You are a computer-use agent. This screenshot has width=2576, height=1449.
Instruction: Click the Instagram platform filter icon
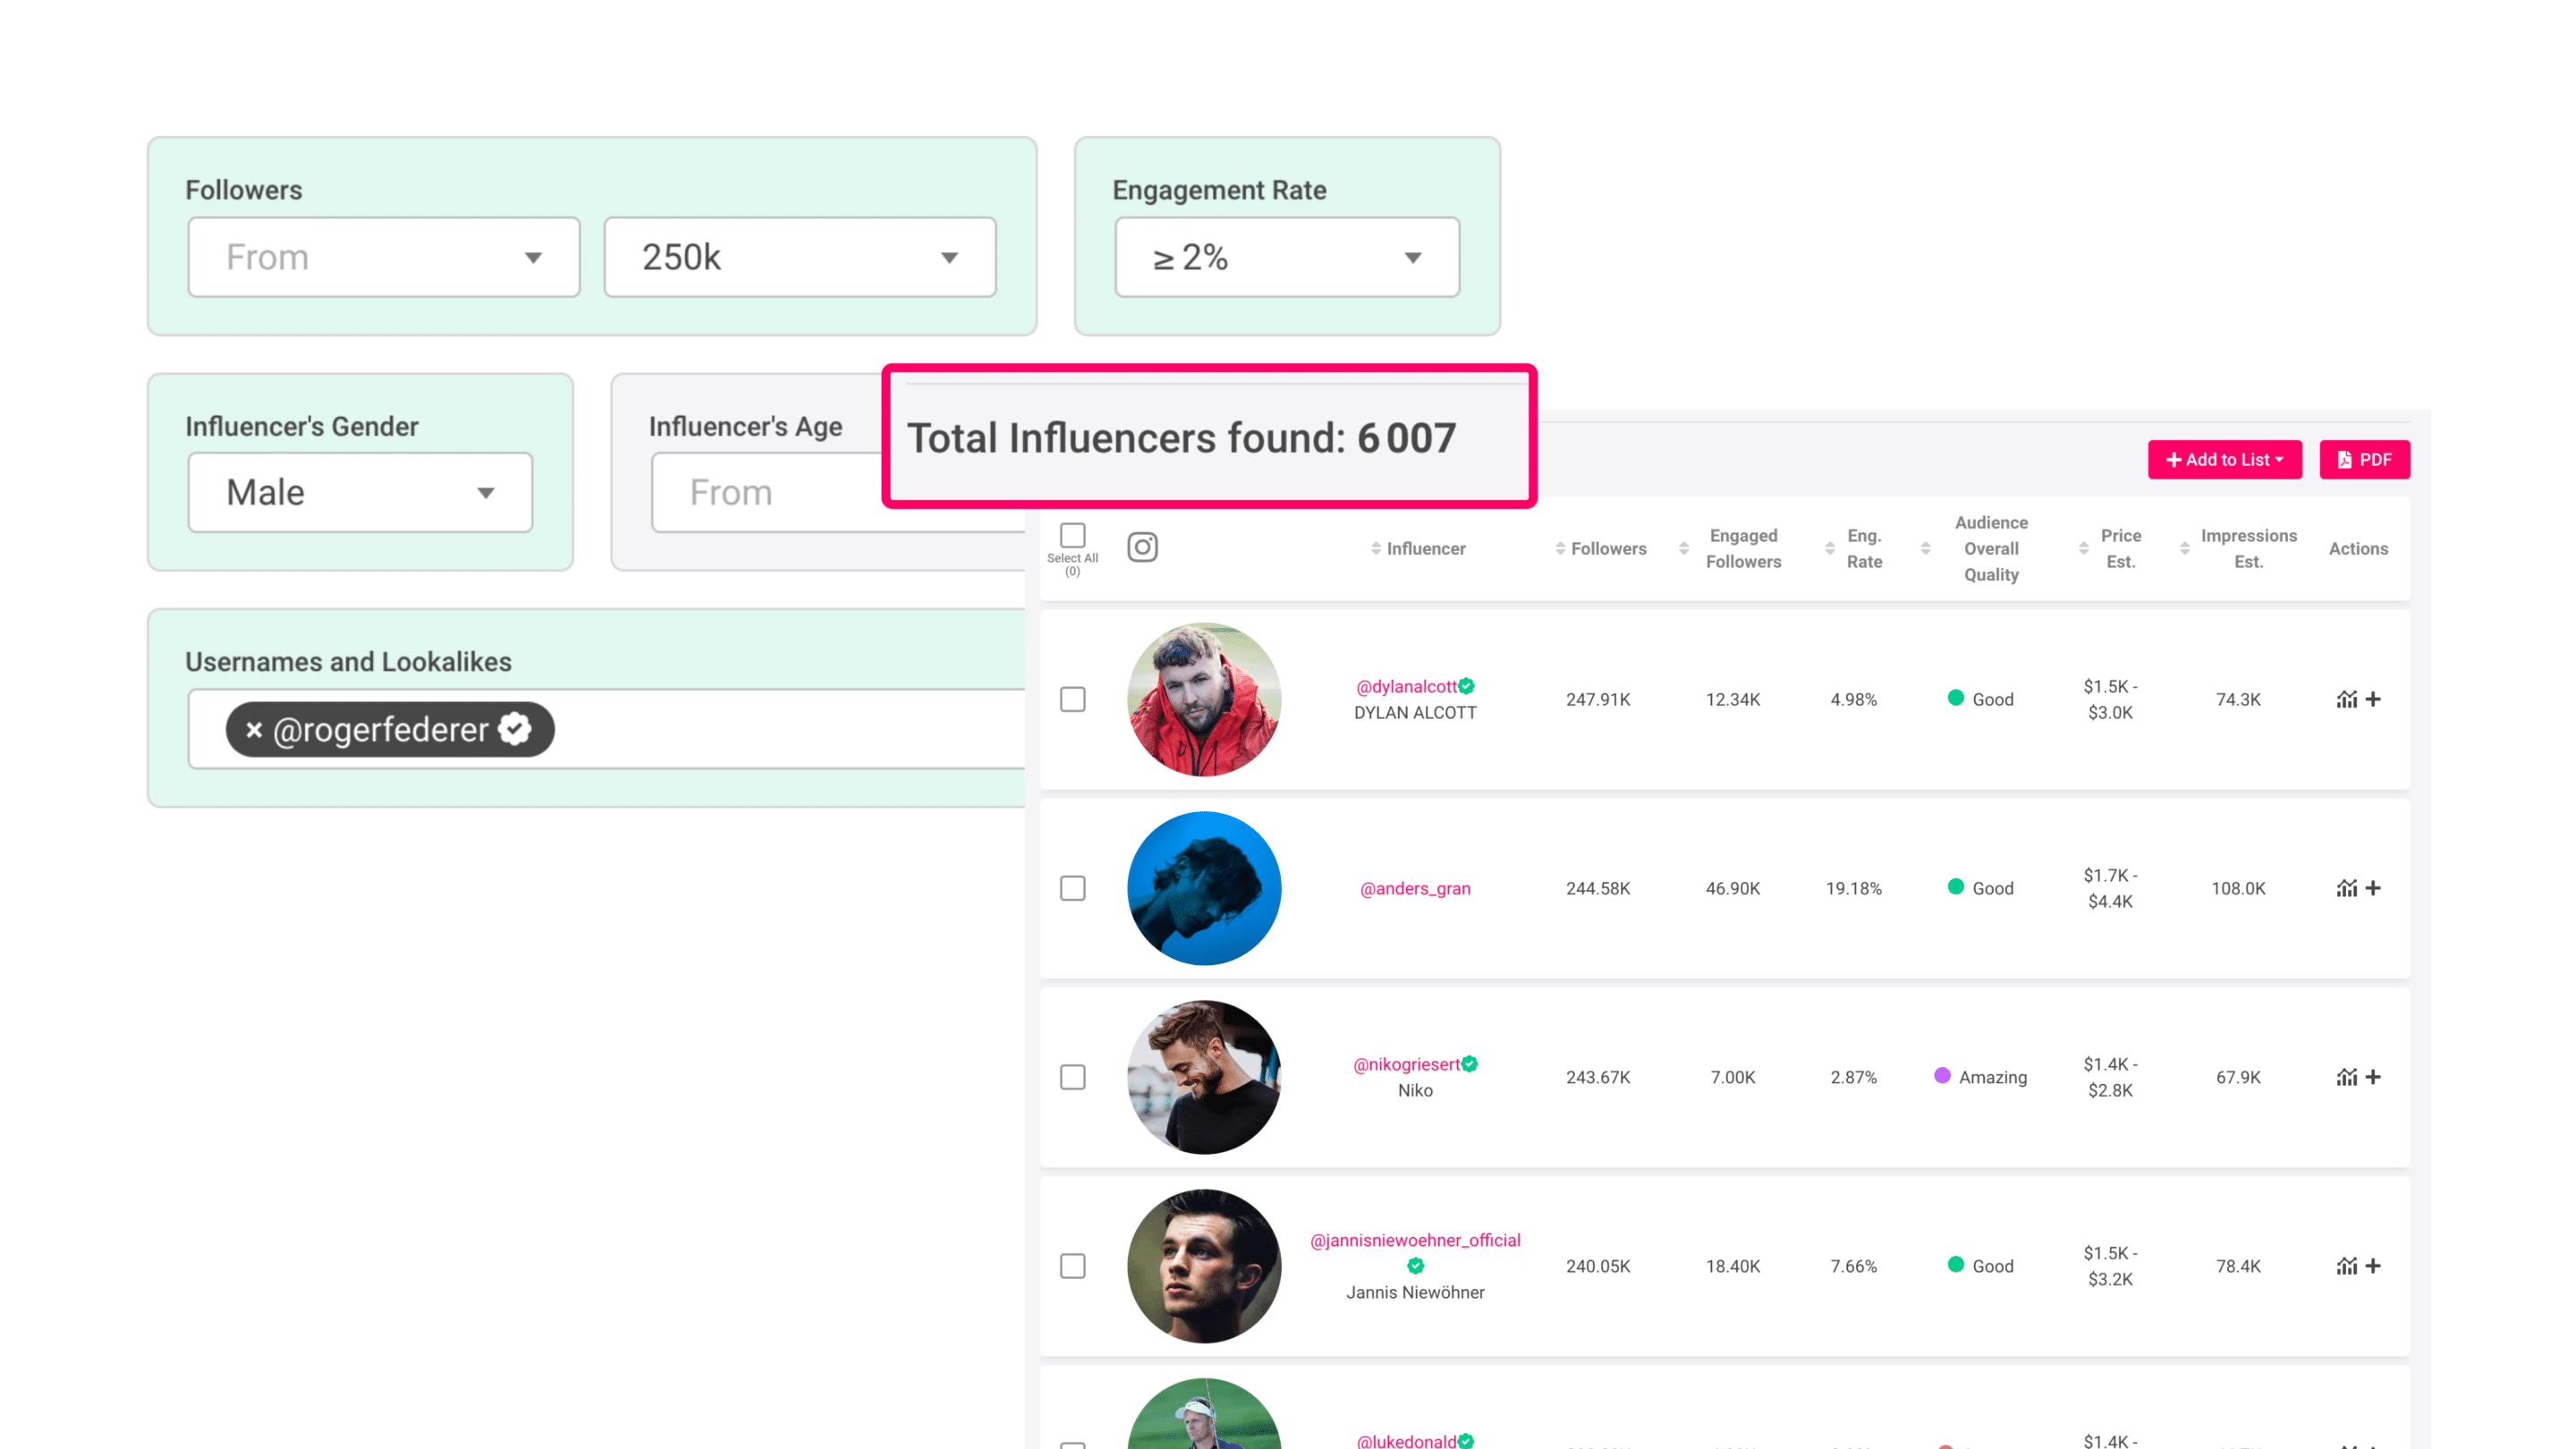coord(1143,547)
